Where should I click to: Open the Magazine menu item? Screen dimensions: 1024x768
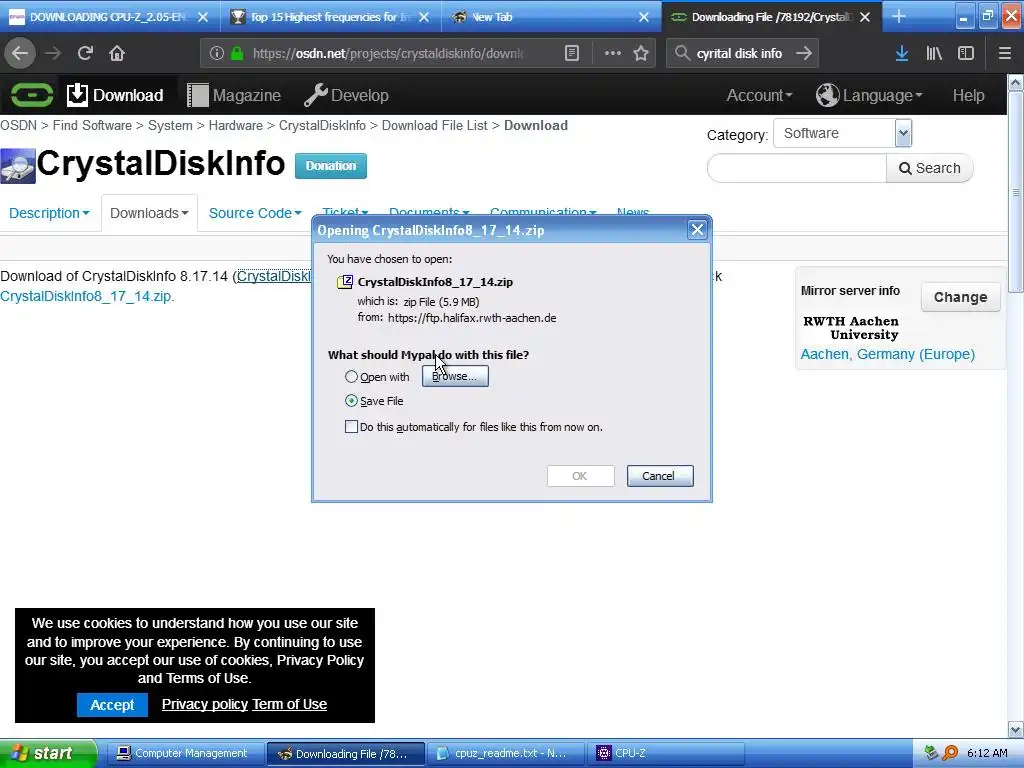click(x=234, y=95)
